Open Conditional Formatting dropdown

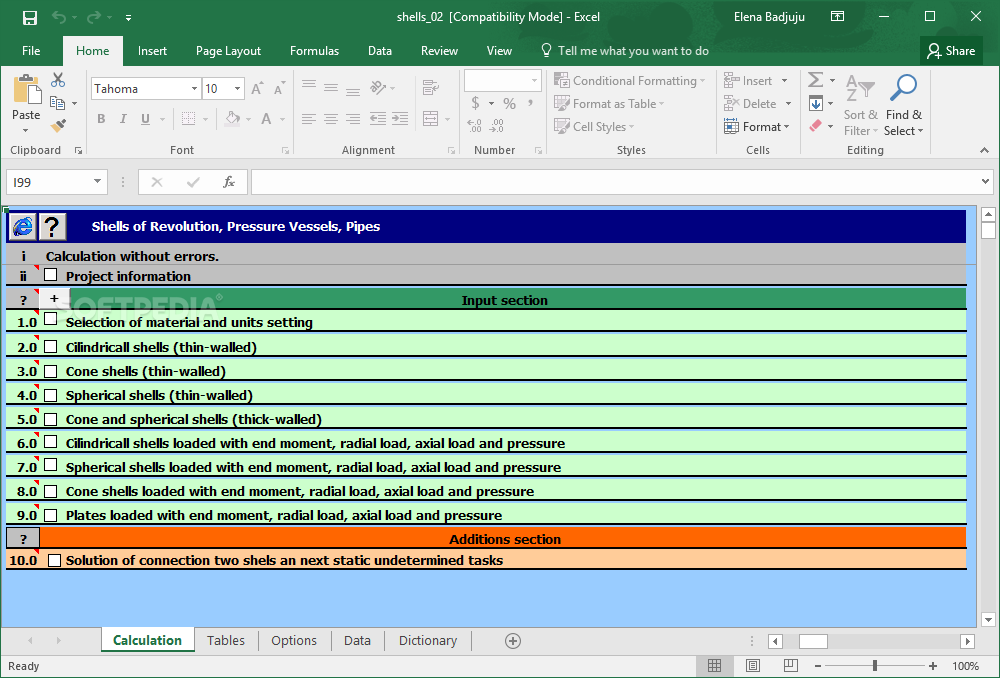[629, 81]
